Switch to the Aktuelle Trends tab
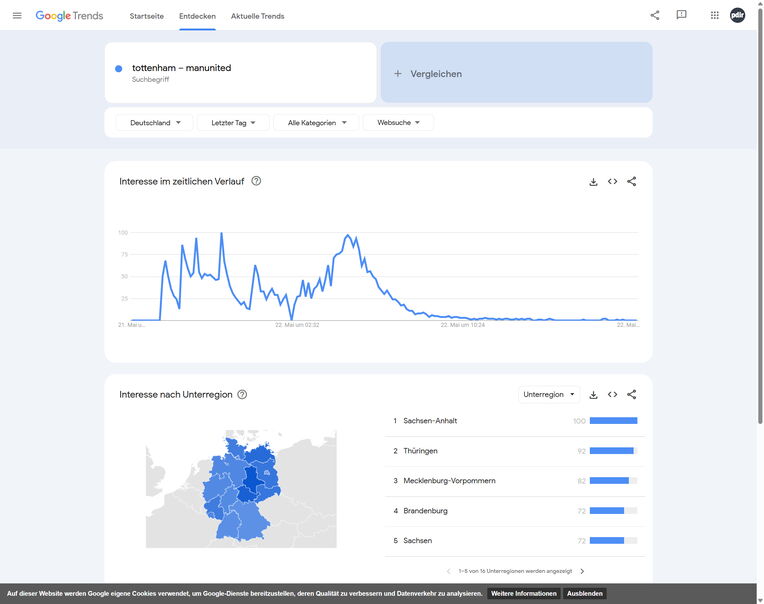Viewport: 764px width, 604px height. [x=257, y=16]
